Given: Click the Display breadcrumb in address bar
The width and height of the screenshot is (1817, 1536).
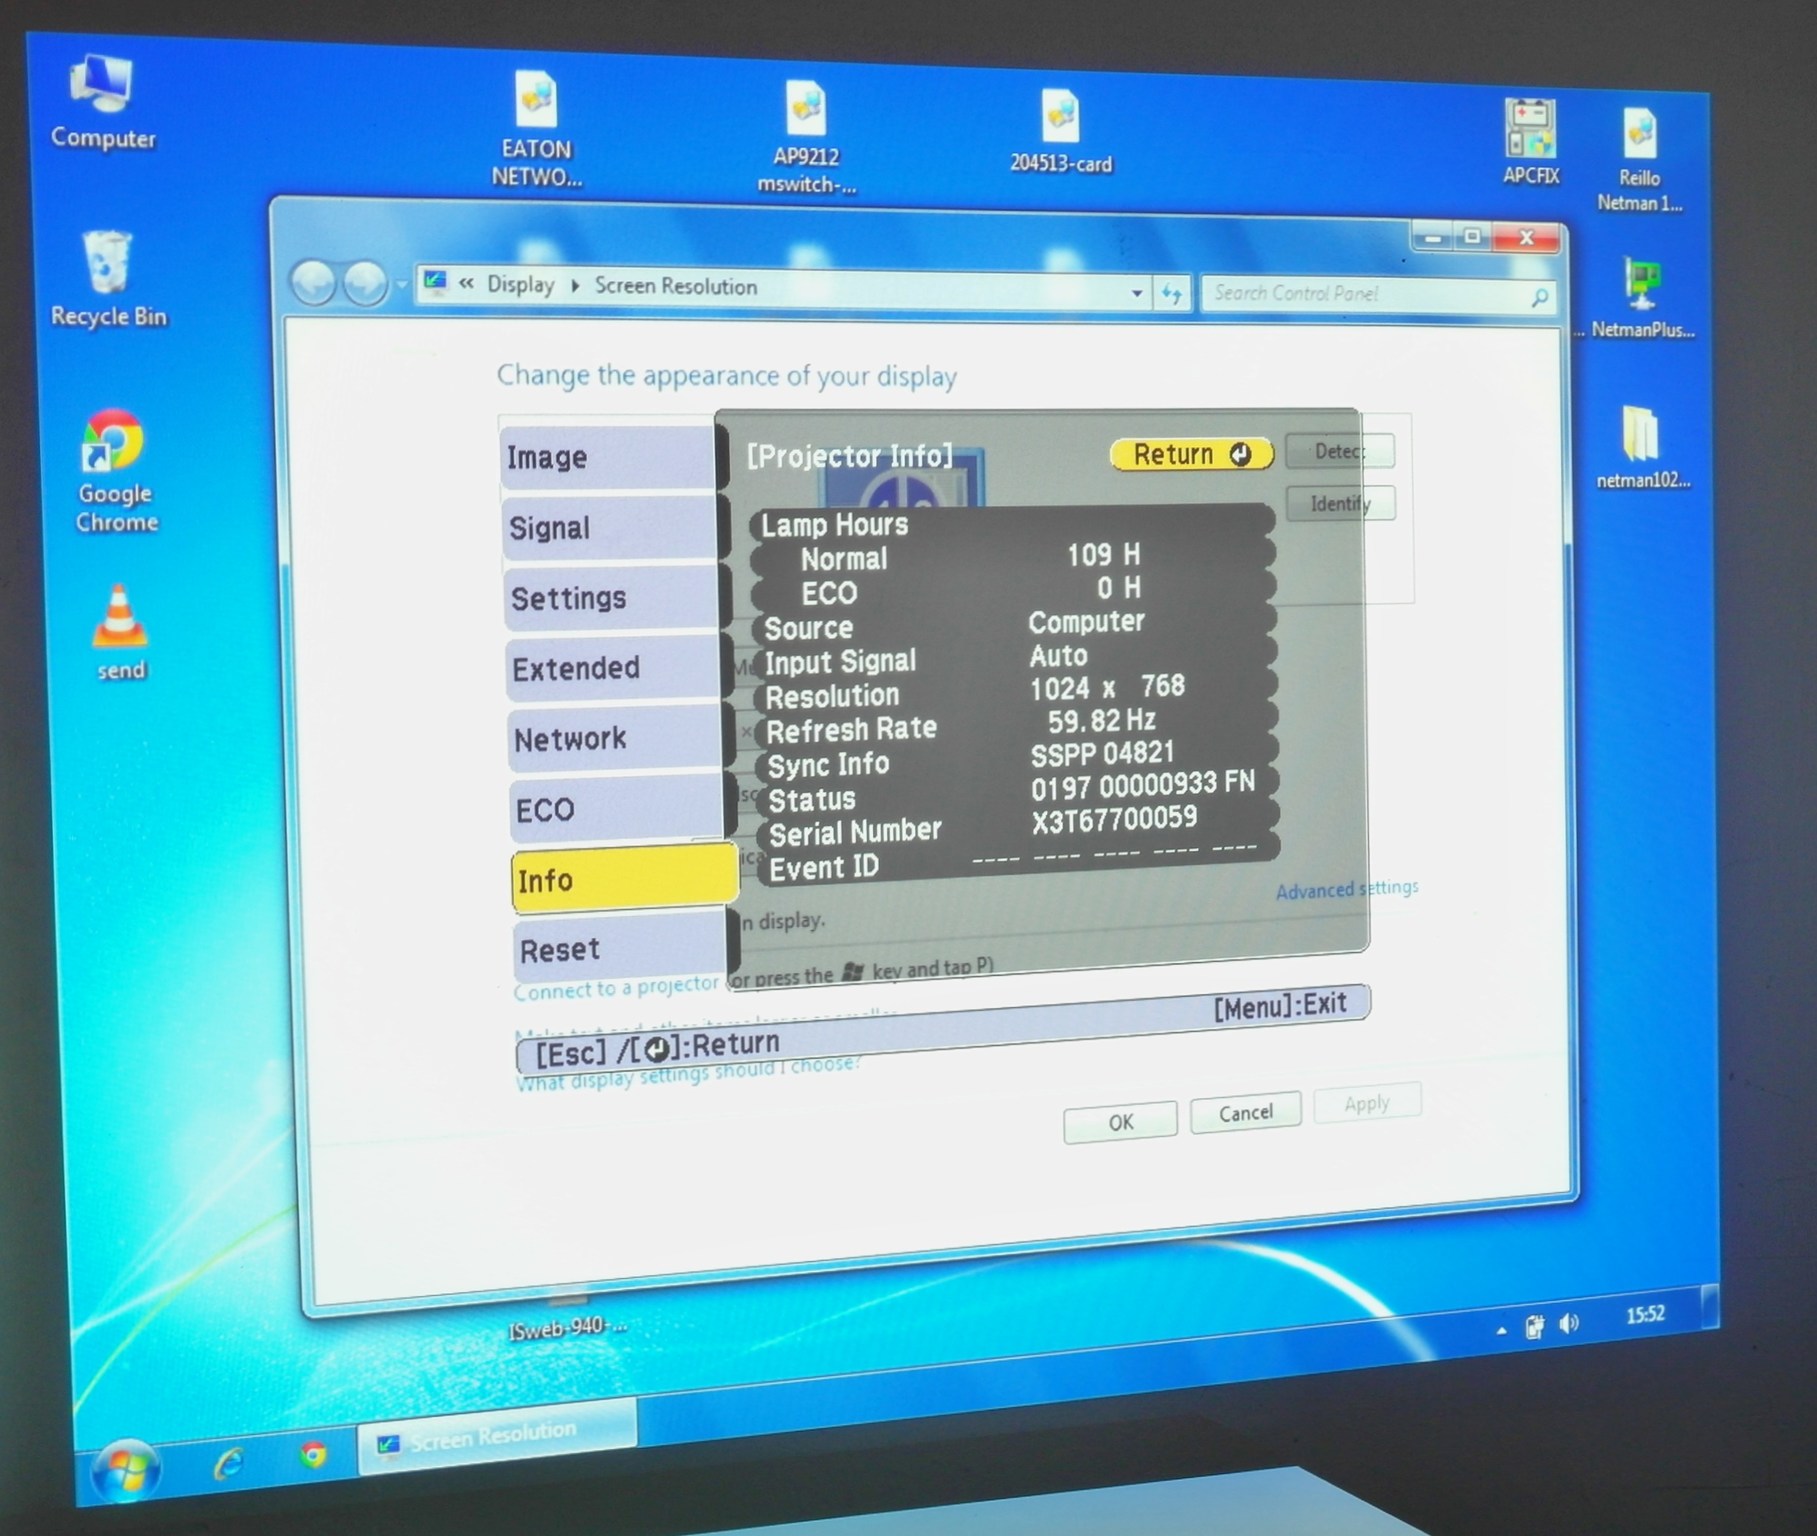Looking at the screenshot, I should [520, 284].
